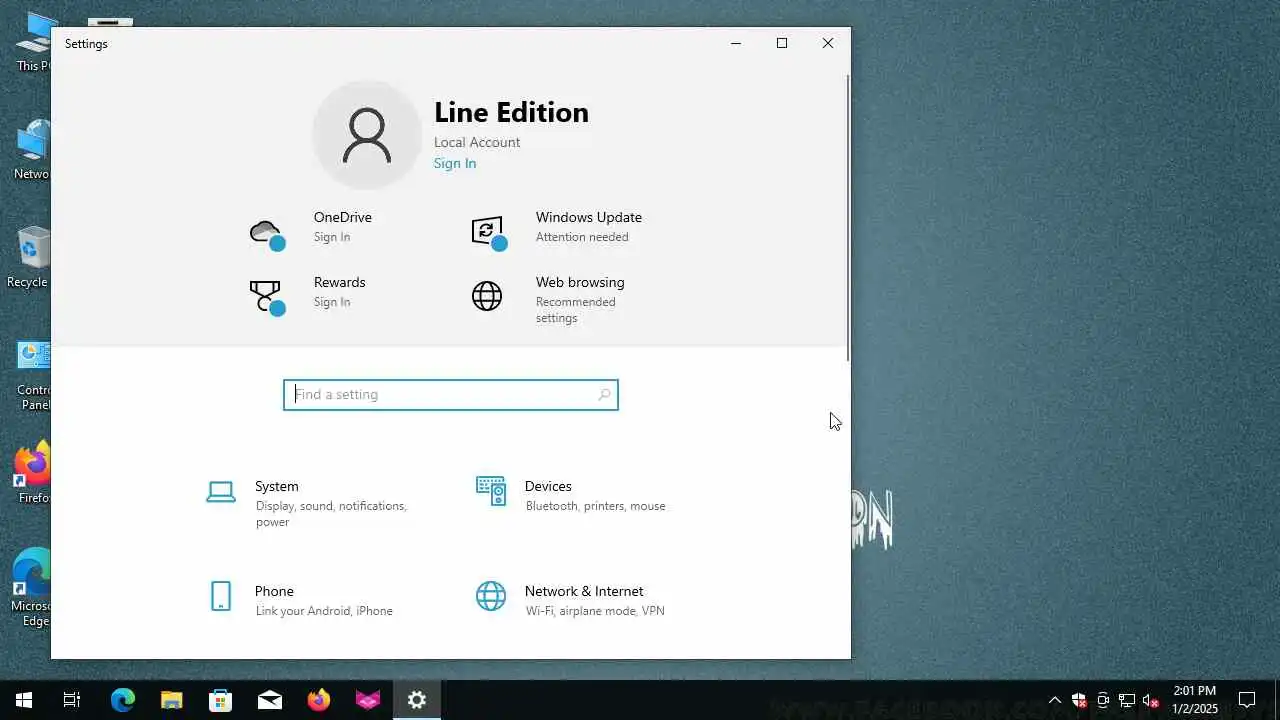Open File Explorer from the taskbar
The image size is (1280, 720).
[x=171, y=700]
